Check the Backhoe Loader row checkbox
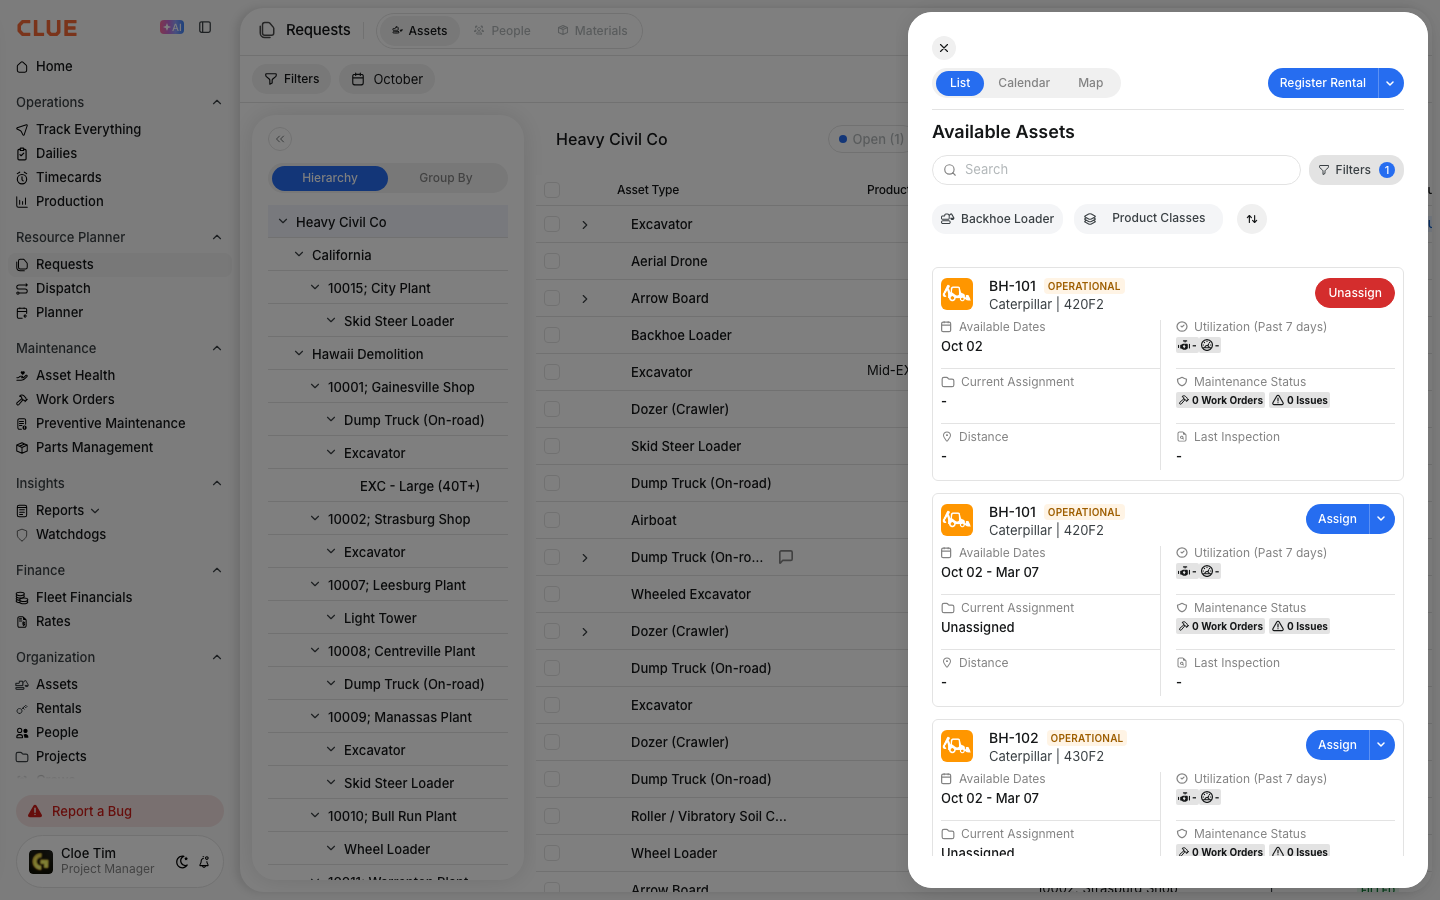1440x900 pixels. click(x=552, y=335)
